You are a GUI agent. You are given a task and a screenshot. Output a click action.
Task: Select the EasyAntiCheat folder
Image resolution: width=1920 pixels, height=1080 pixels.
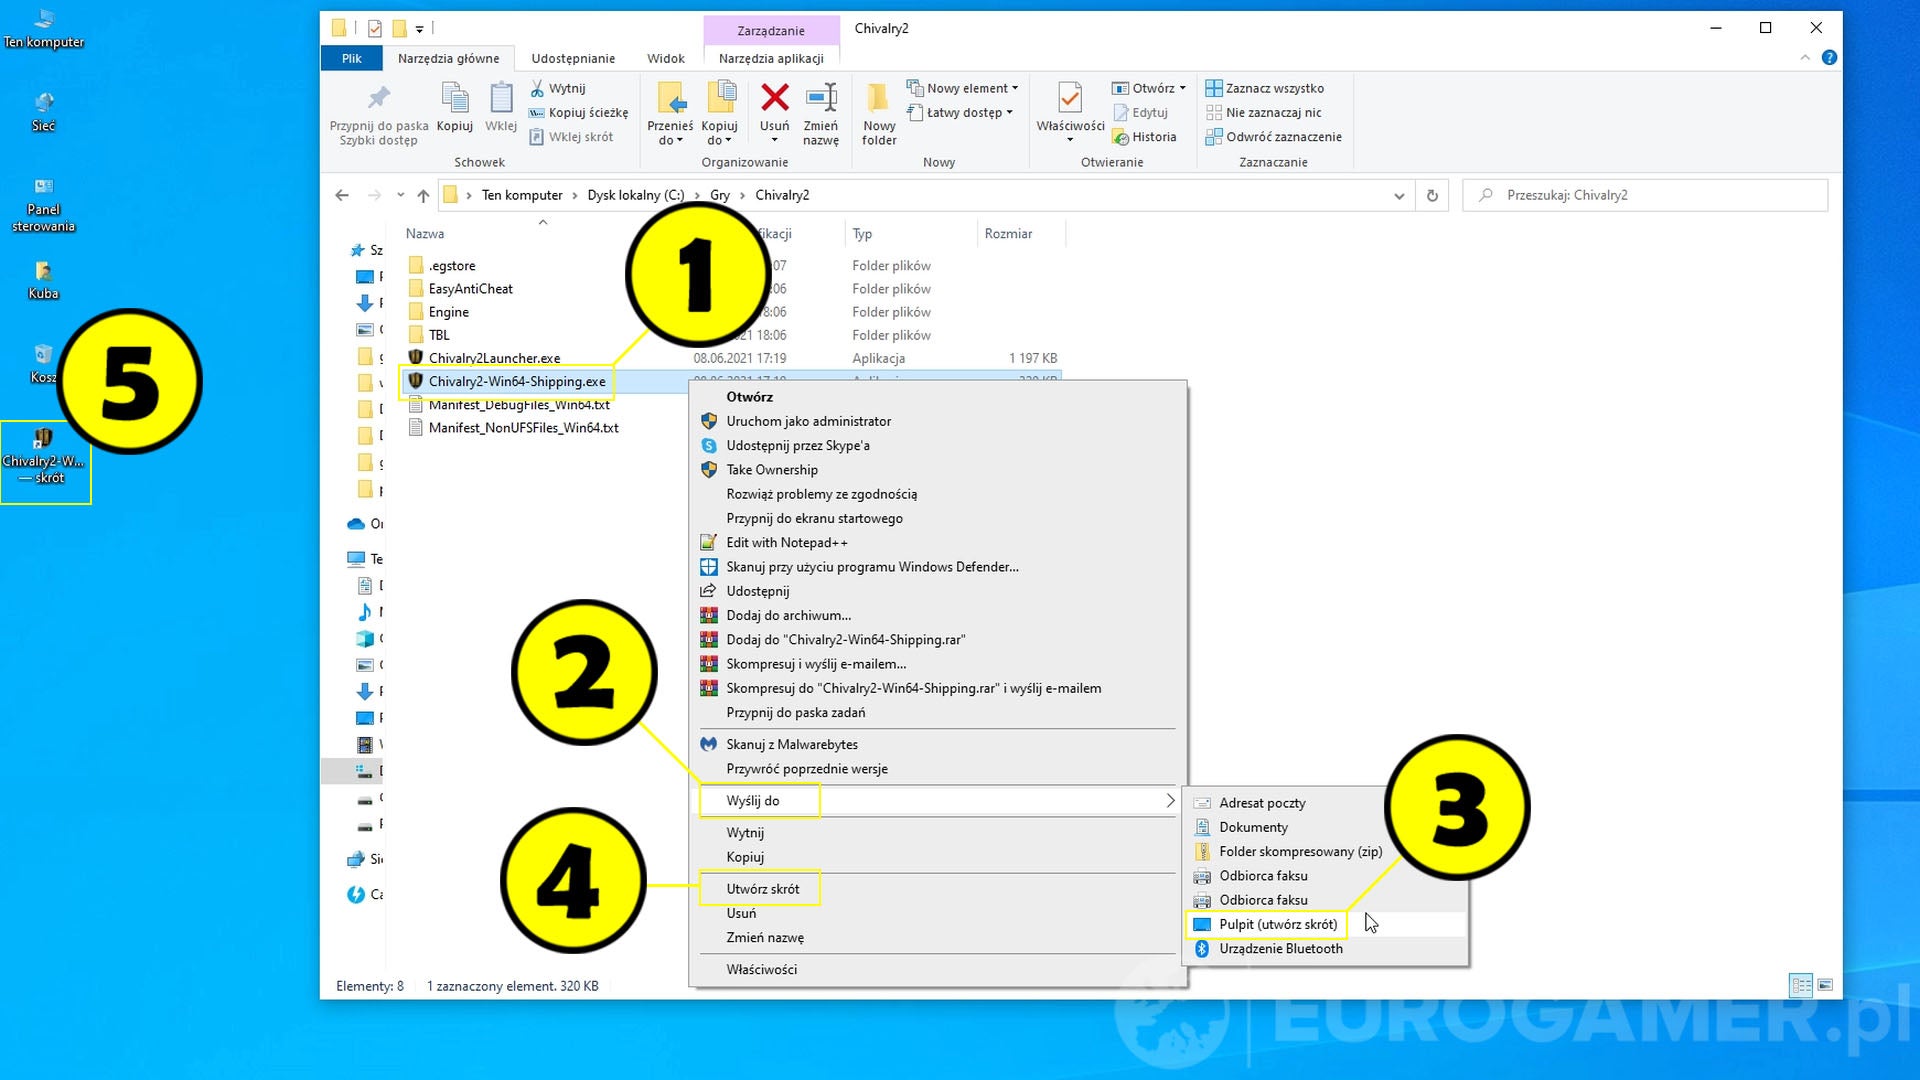470,288
